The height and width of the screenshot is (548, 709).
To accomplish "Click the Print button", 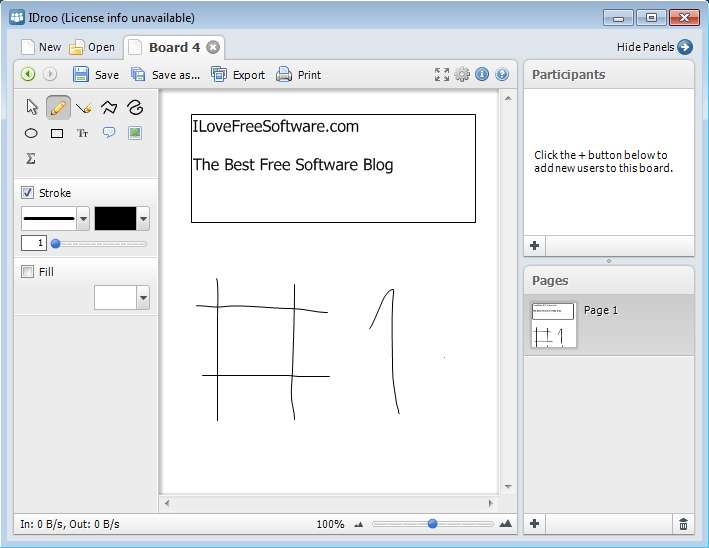I will (299, 75).
